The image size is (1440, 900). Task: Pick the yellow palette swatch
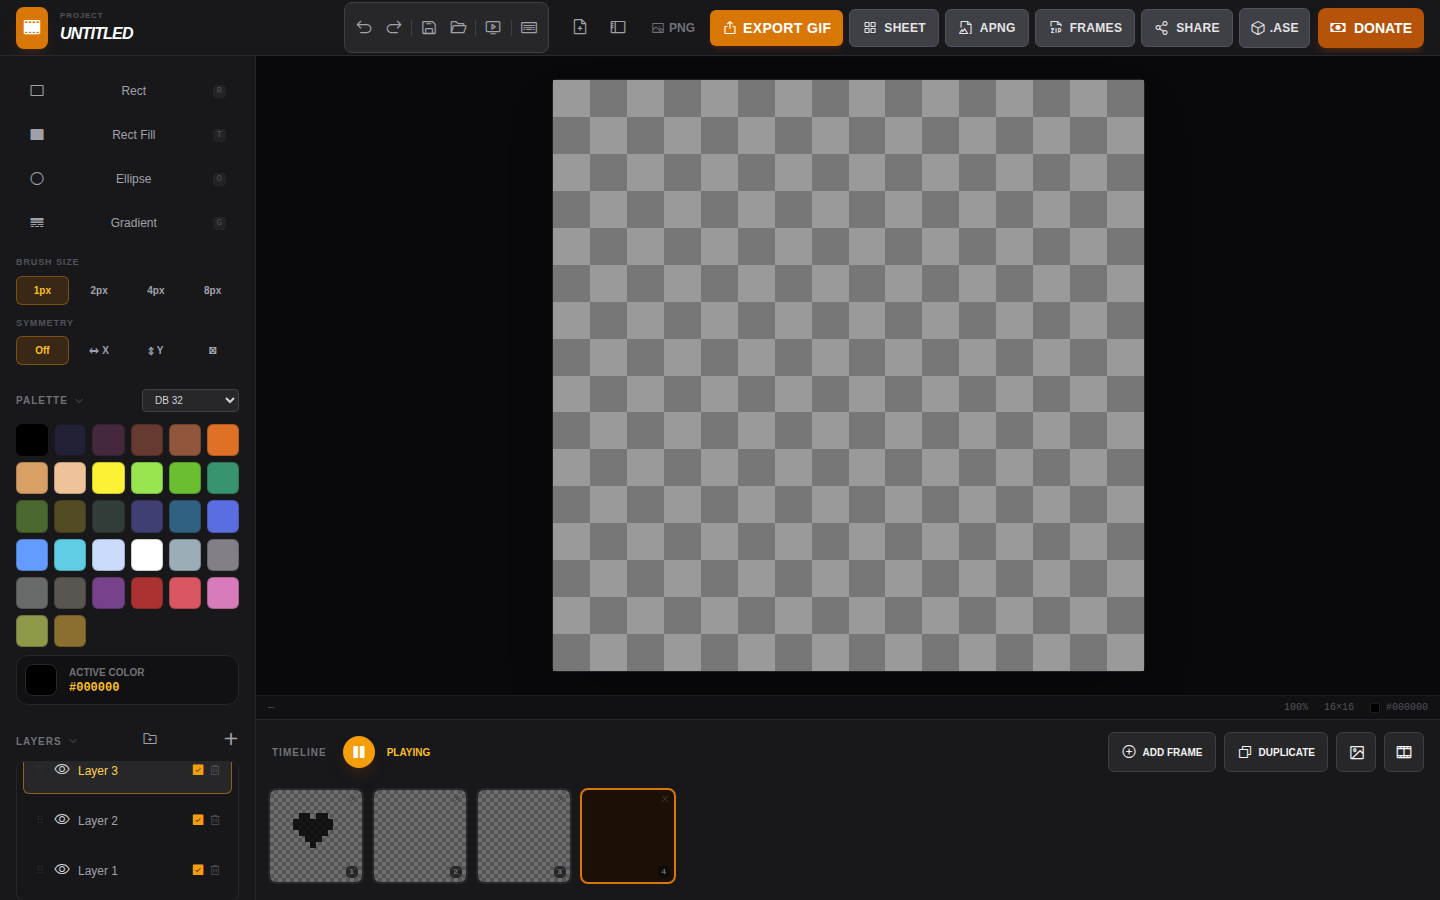pyautogui.click(x=108, y=478)
